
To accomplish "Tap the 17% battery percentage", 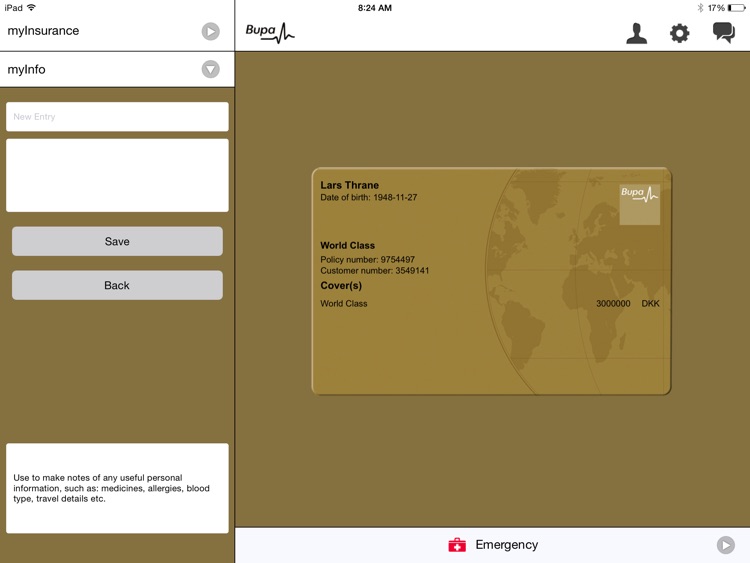I will [716, 8].
